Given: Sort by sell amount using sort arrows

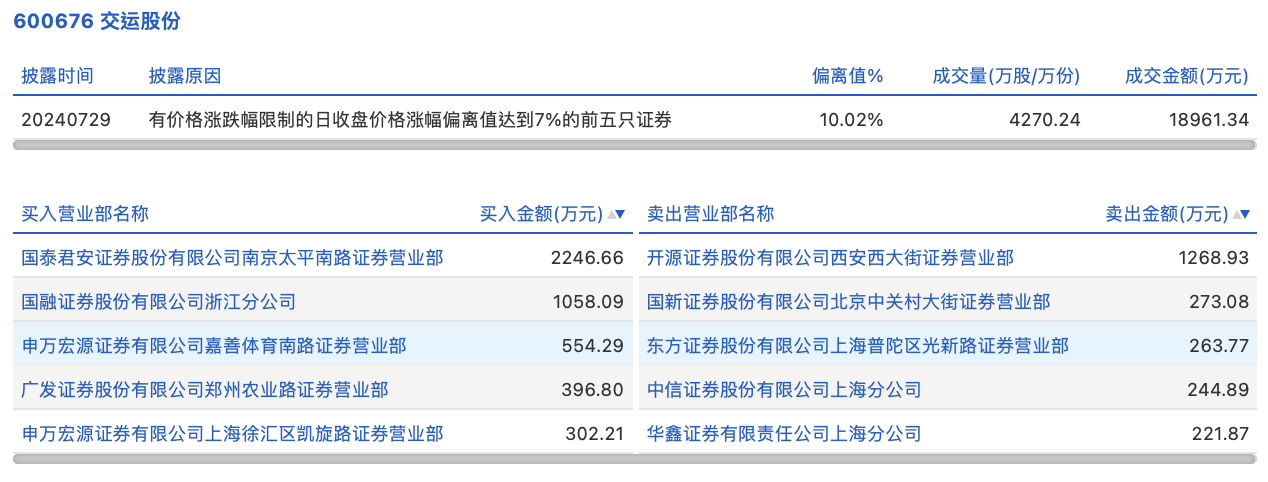Looking at the screenshot, I should pyautogui.click(x=1242, y=214).
